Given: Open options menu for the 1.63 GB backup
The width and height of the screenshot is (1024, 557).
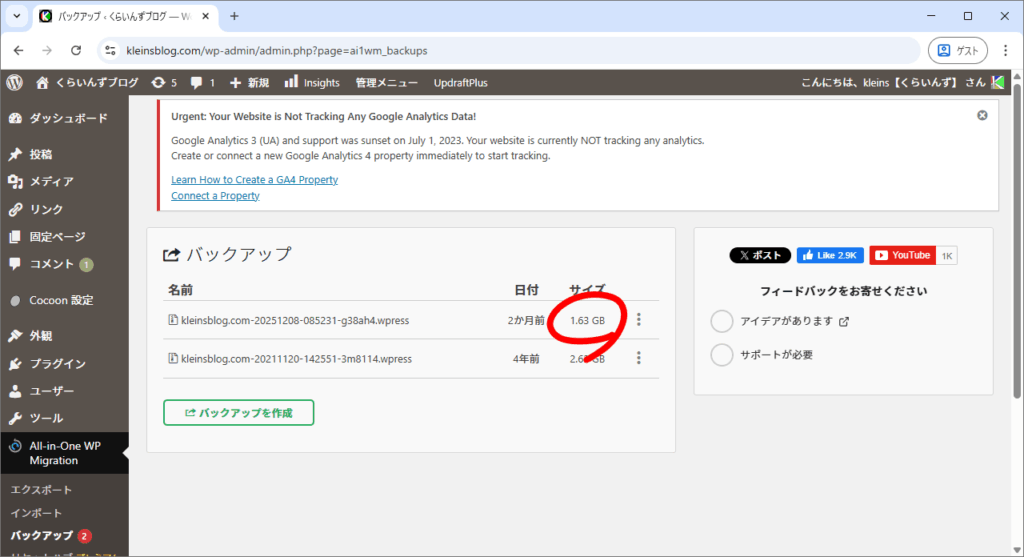Looking at the screenshot, I should pos(639,320).
